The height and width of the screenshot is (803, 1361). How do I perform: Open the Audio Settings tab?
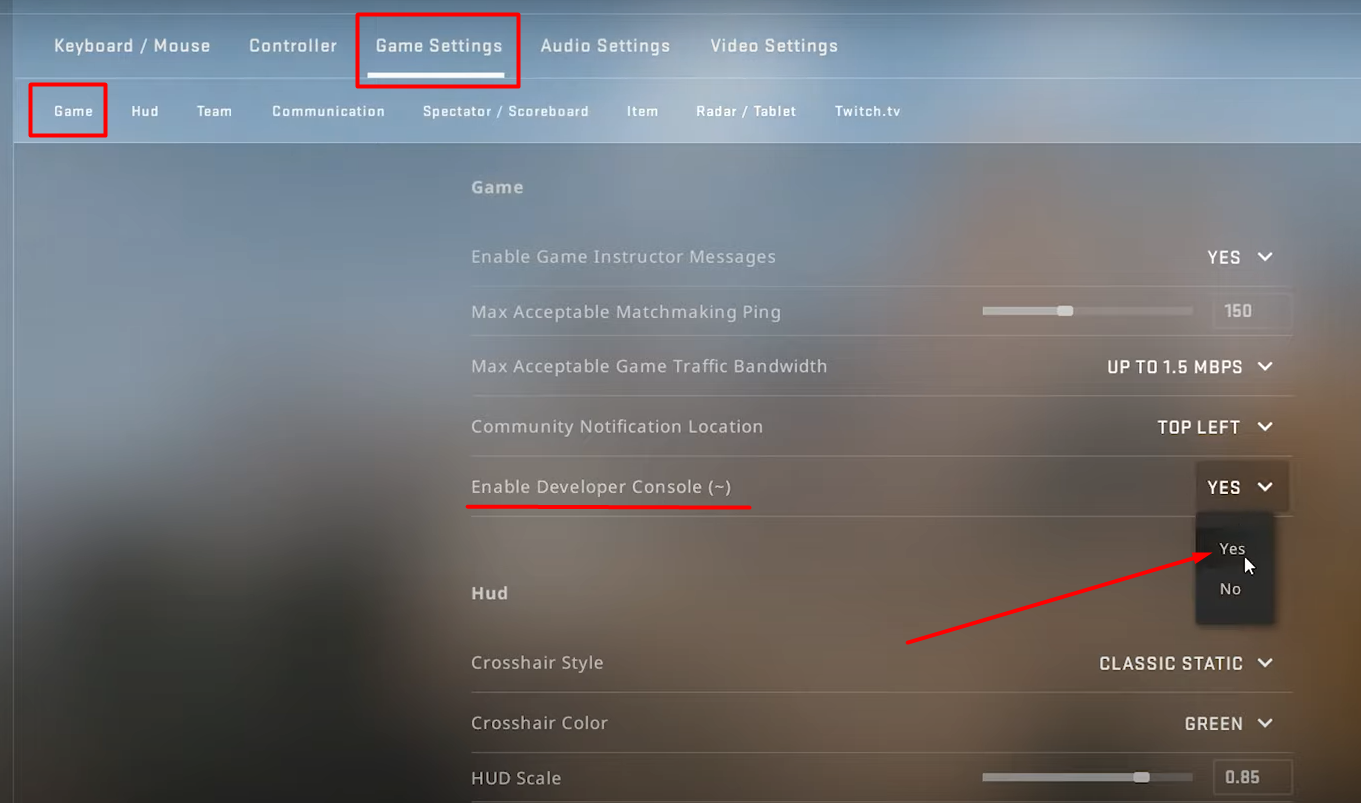[x=605, y=46]
